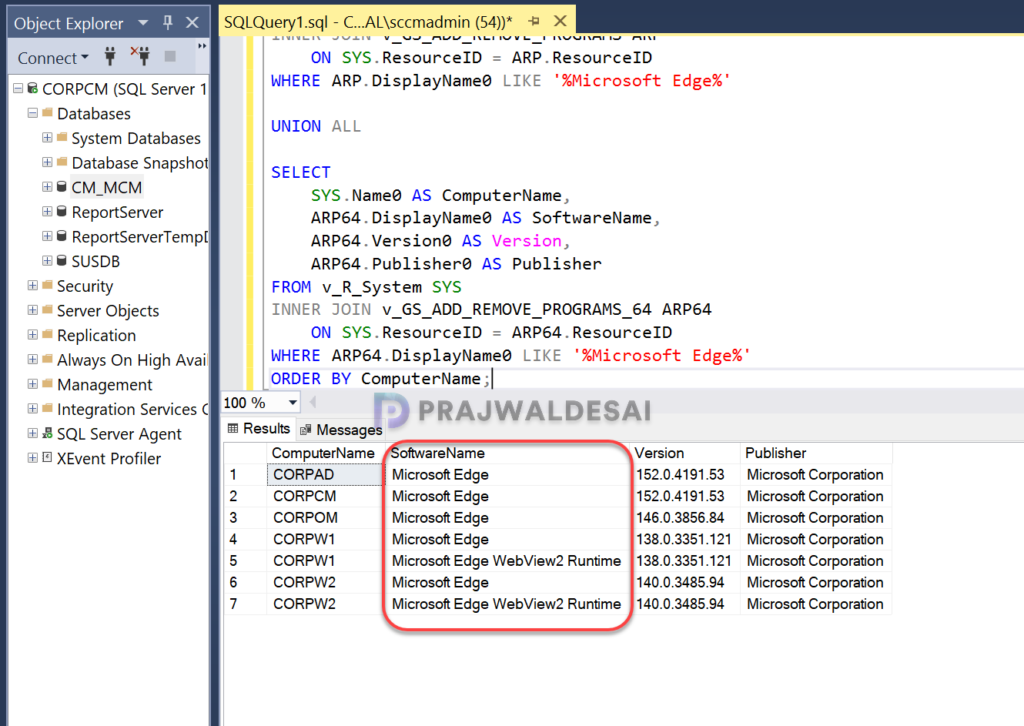Expand the Integration Services Catalogs folder
Viewport: 1024px width, 726px height.
pyautogui.click(x=33, y=409)
